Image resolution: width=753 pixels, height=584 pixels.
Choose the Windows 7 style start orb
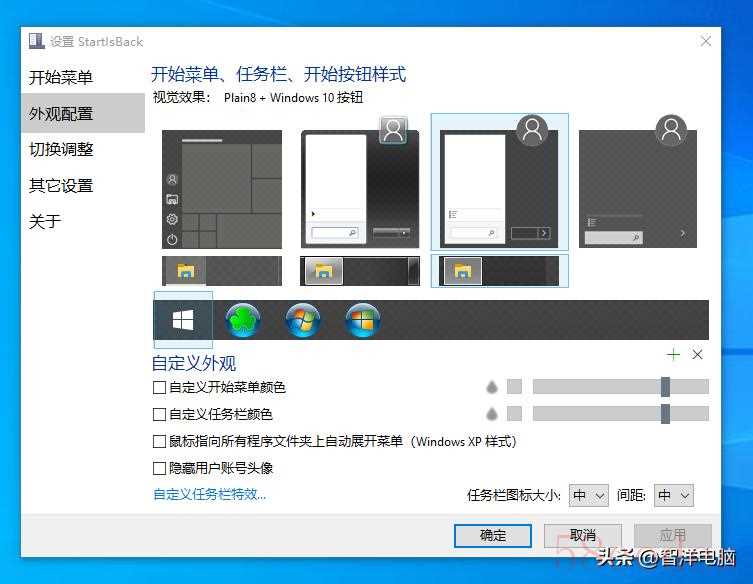pos(303,320)
